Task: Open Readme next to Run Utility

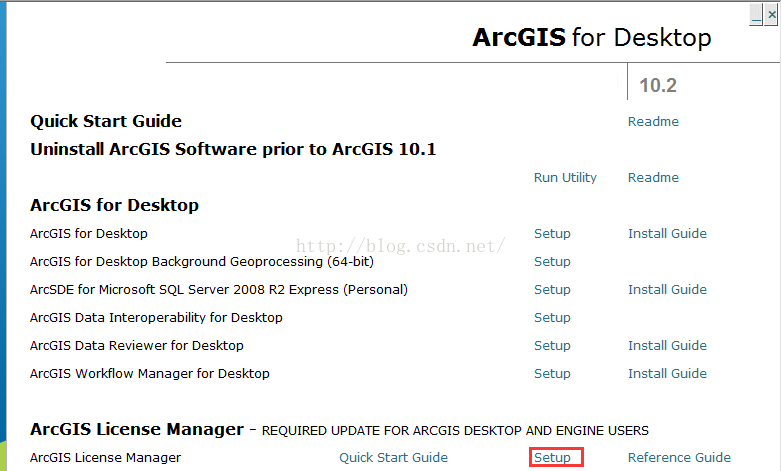Action: click(653, 178)
